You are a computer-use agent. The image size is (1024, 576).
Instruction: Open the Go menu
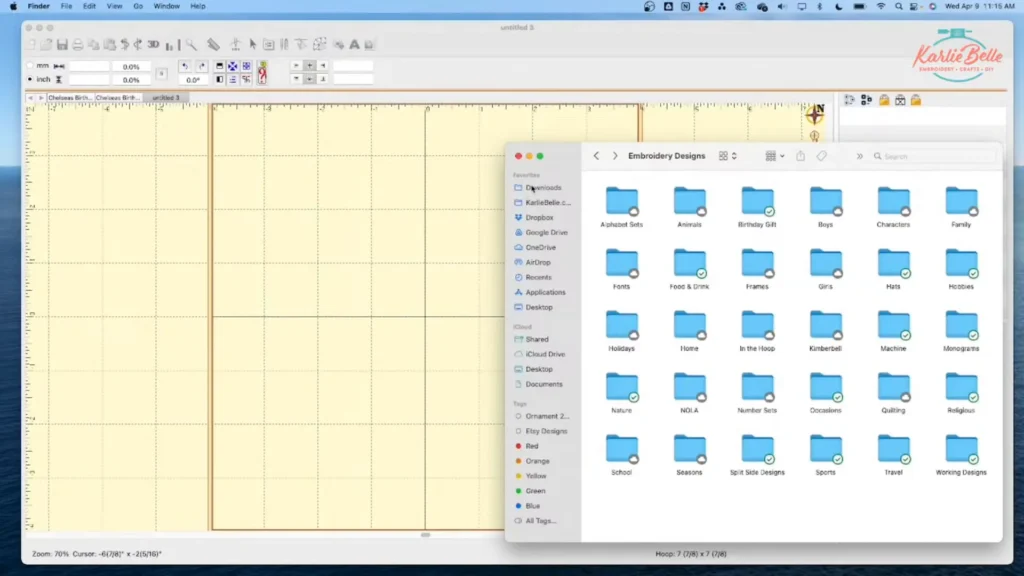tap(138, 7)
